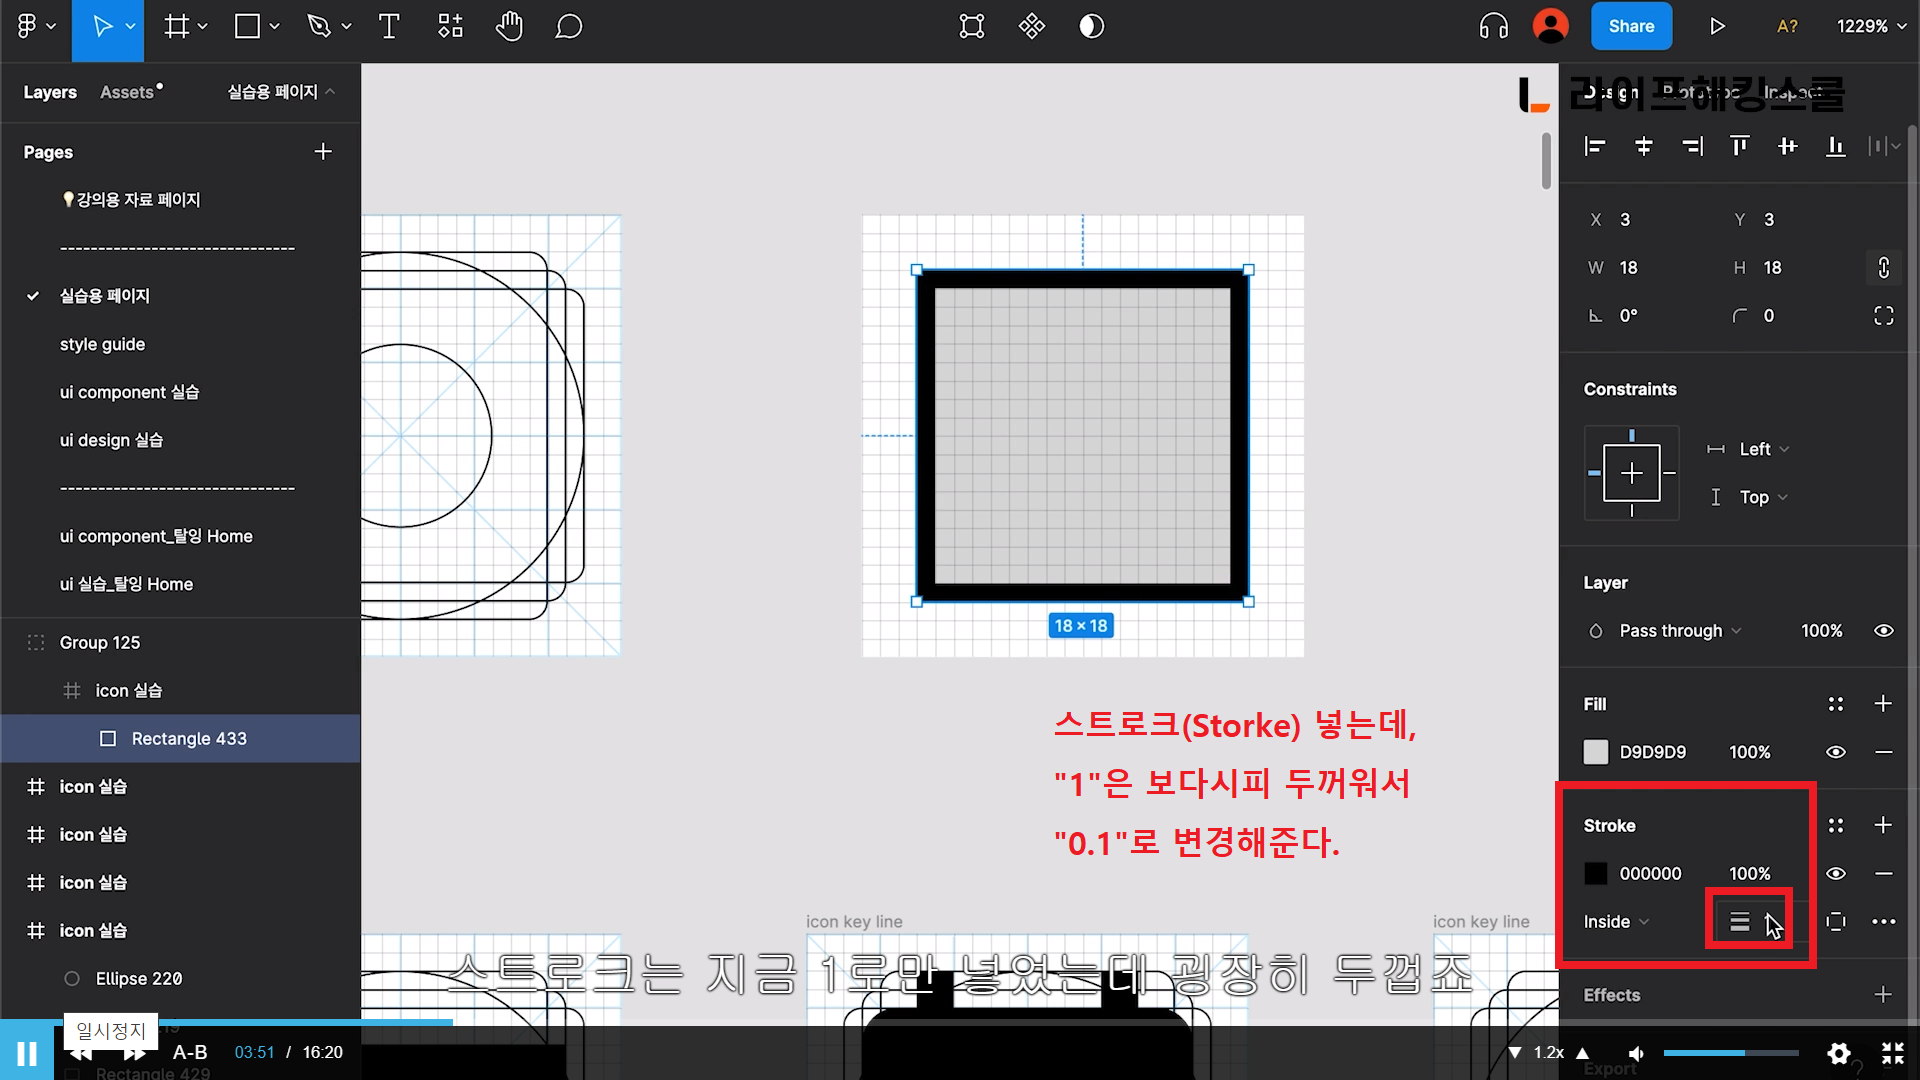Select the Pen tool in toolbar
Viewport: 1920px width, 1080px height.
[319, 26]
